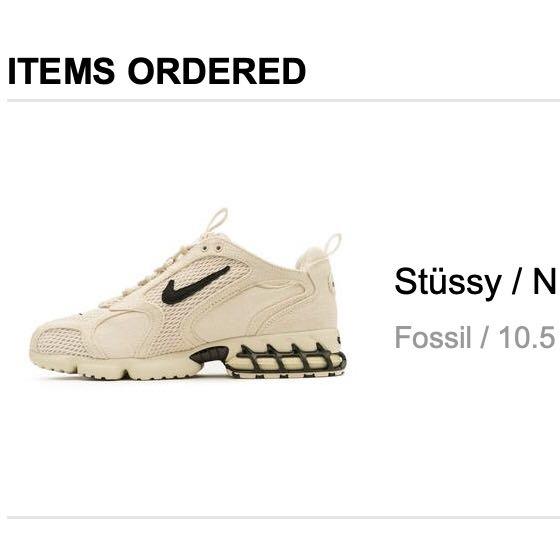Viewport: 560px width, 560px height.
Task: Click the black caged heel sole unit
Action: 288,361
